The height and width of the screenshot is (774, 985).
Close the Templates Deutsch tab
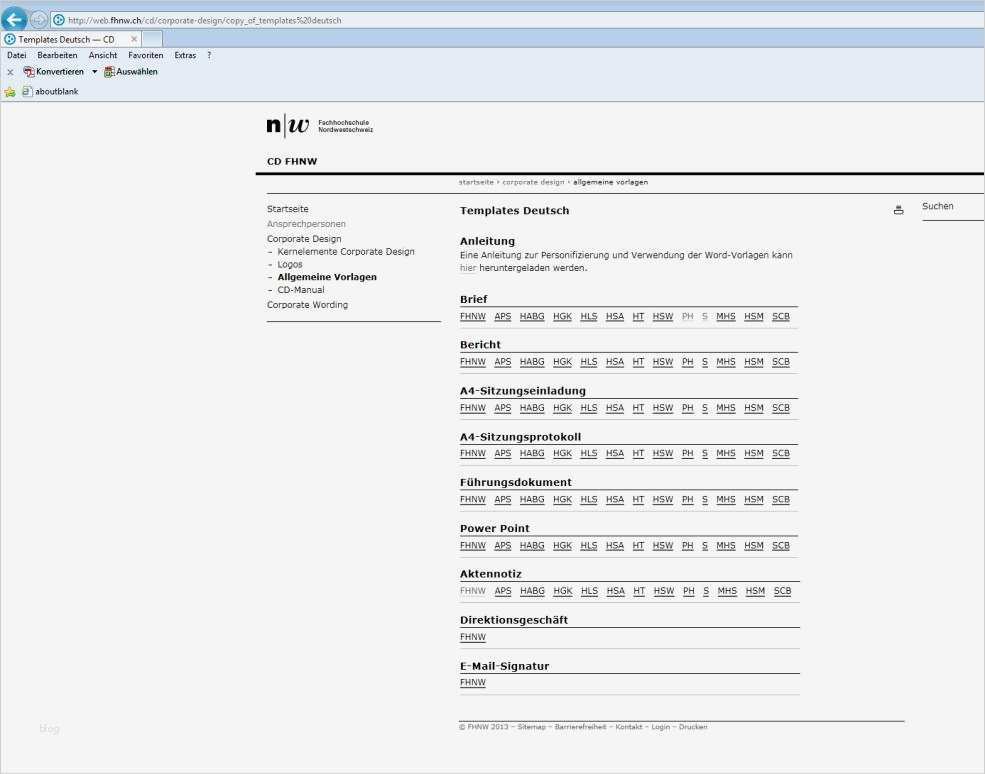pyautogui.click(x=134, y=39)
